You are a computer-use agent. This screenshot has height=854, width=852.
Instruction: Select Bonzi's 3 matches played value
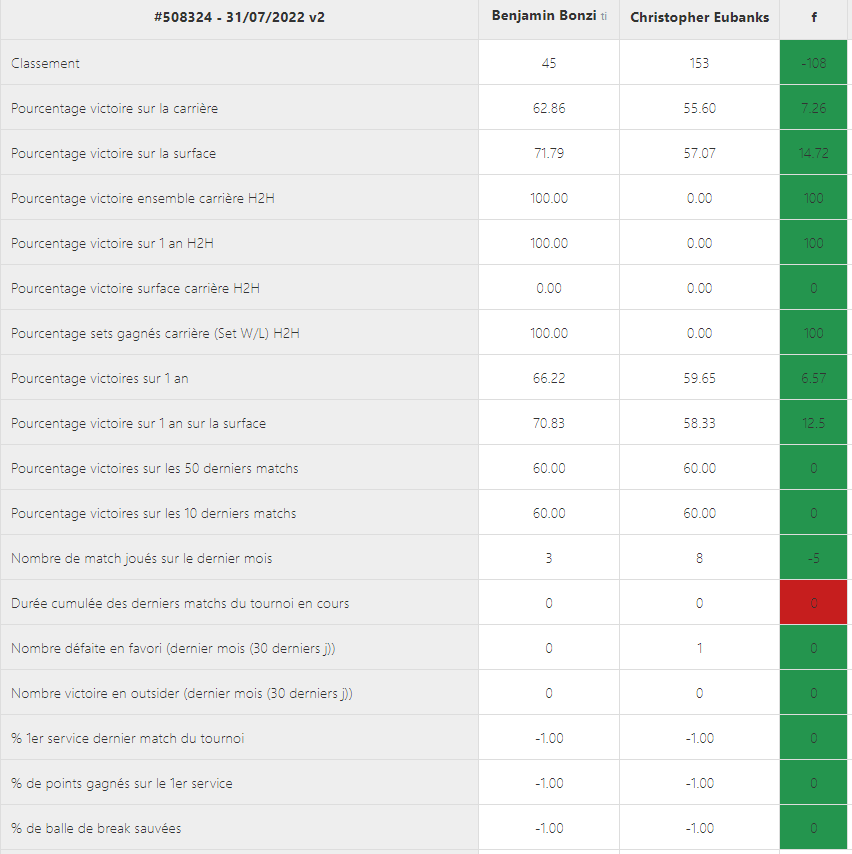[x=549, y=558]
